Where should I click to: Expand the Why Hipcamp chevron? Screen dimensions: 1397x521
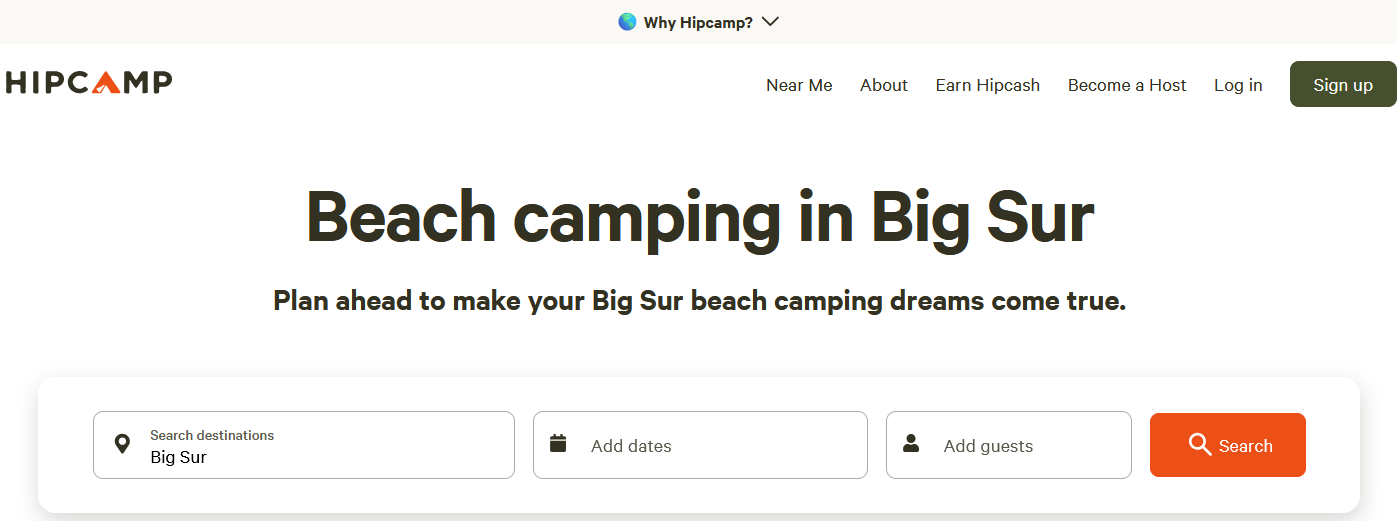pos(770,22)
